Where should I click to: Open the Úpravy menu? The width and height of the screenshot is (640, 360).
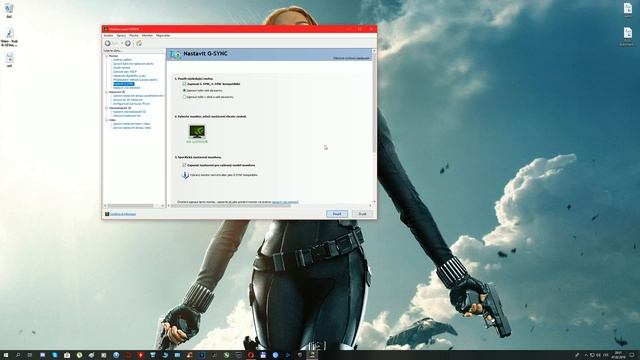[x=121, y=36]
